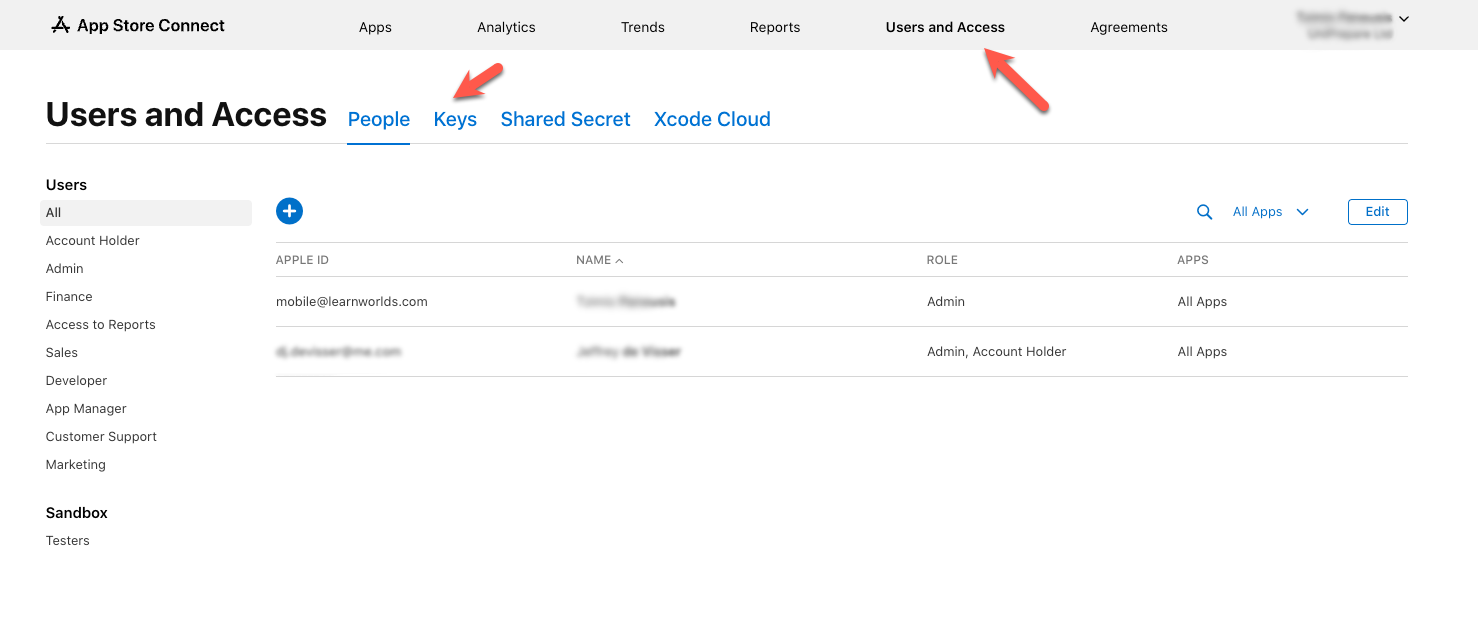Screen dimensions: 1478x621
Task: Select the All users filter
Action: point(54,212)
